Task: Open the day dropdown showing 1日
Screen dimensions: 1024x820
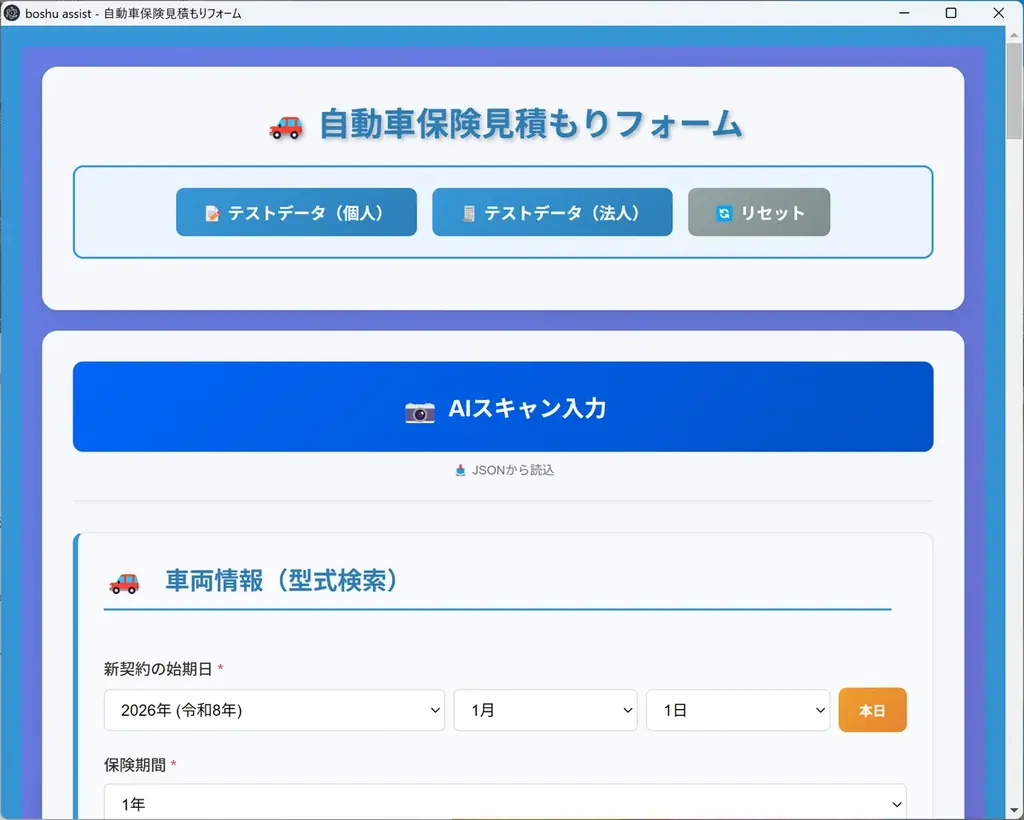Action: [x=738, y=710]
